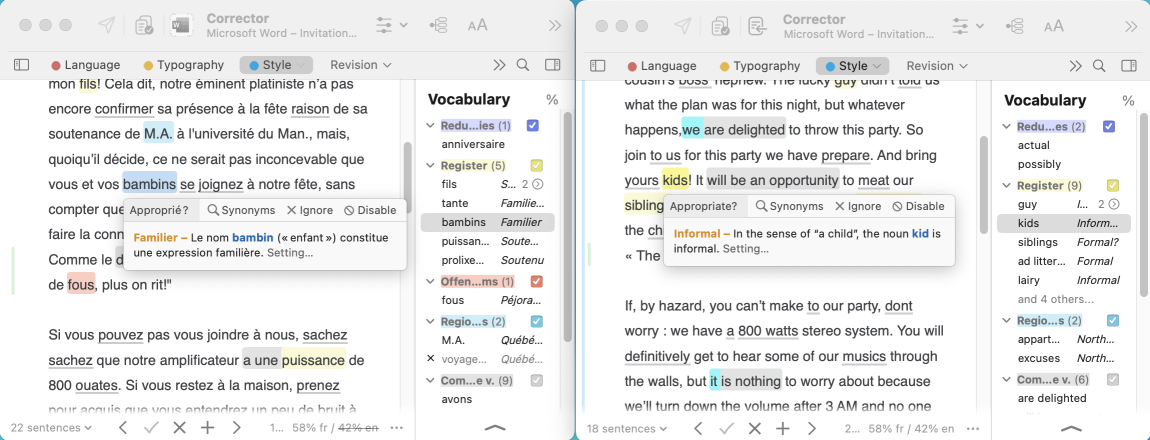Viewport: 1150px width, 440px height.
Task: Click the document checkmark icon in French window
Action: point(144,25)
